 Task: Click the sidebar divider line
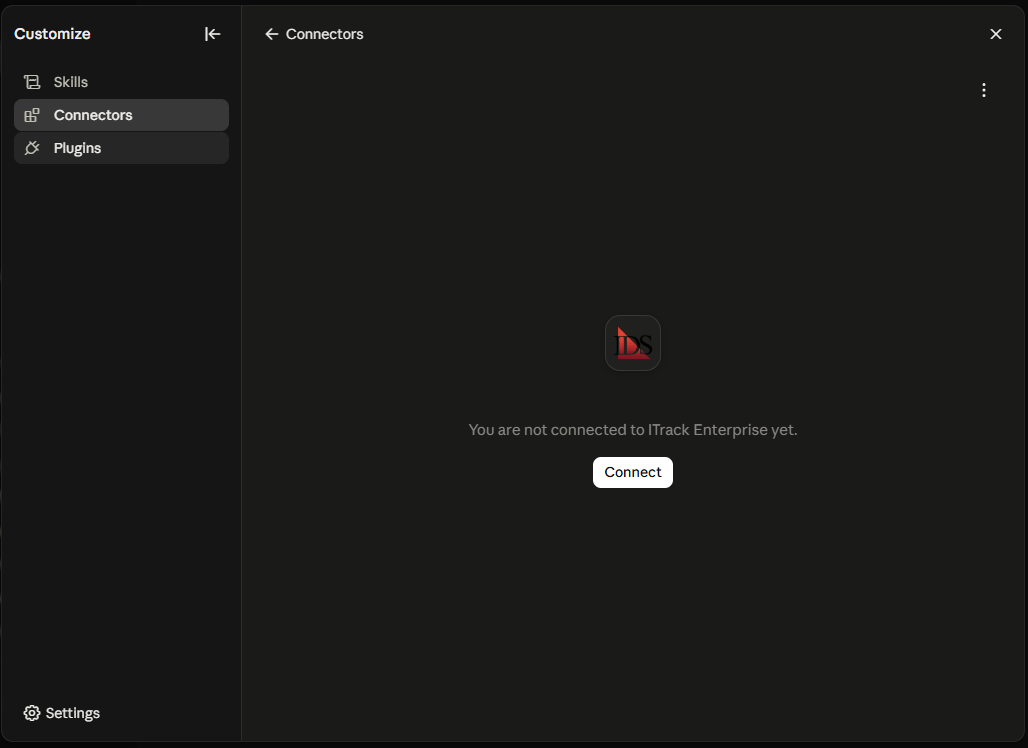click(x=241, y=374)
